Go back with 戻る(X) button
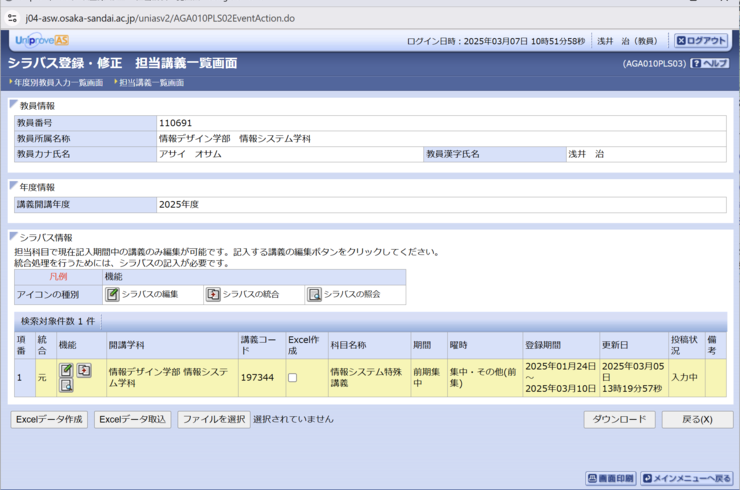The image size is (740, 490). [x=698, y=419]
